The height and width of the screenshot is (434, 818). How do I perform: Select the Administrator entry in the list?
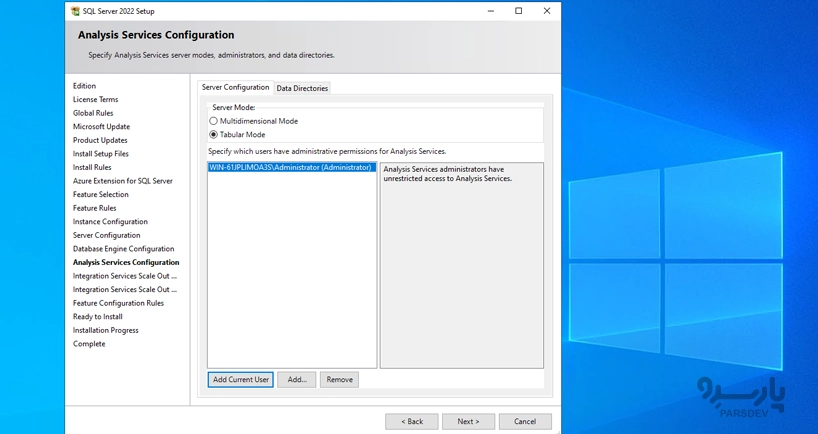point(290,168)
